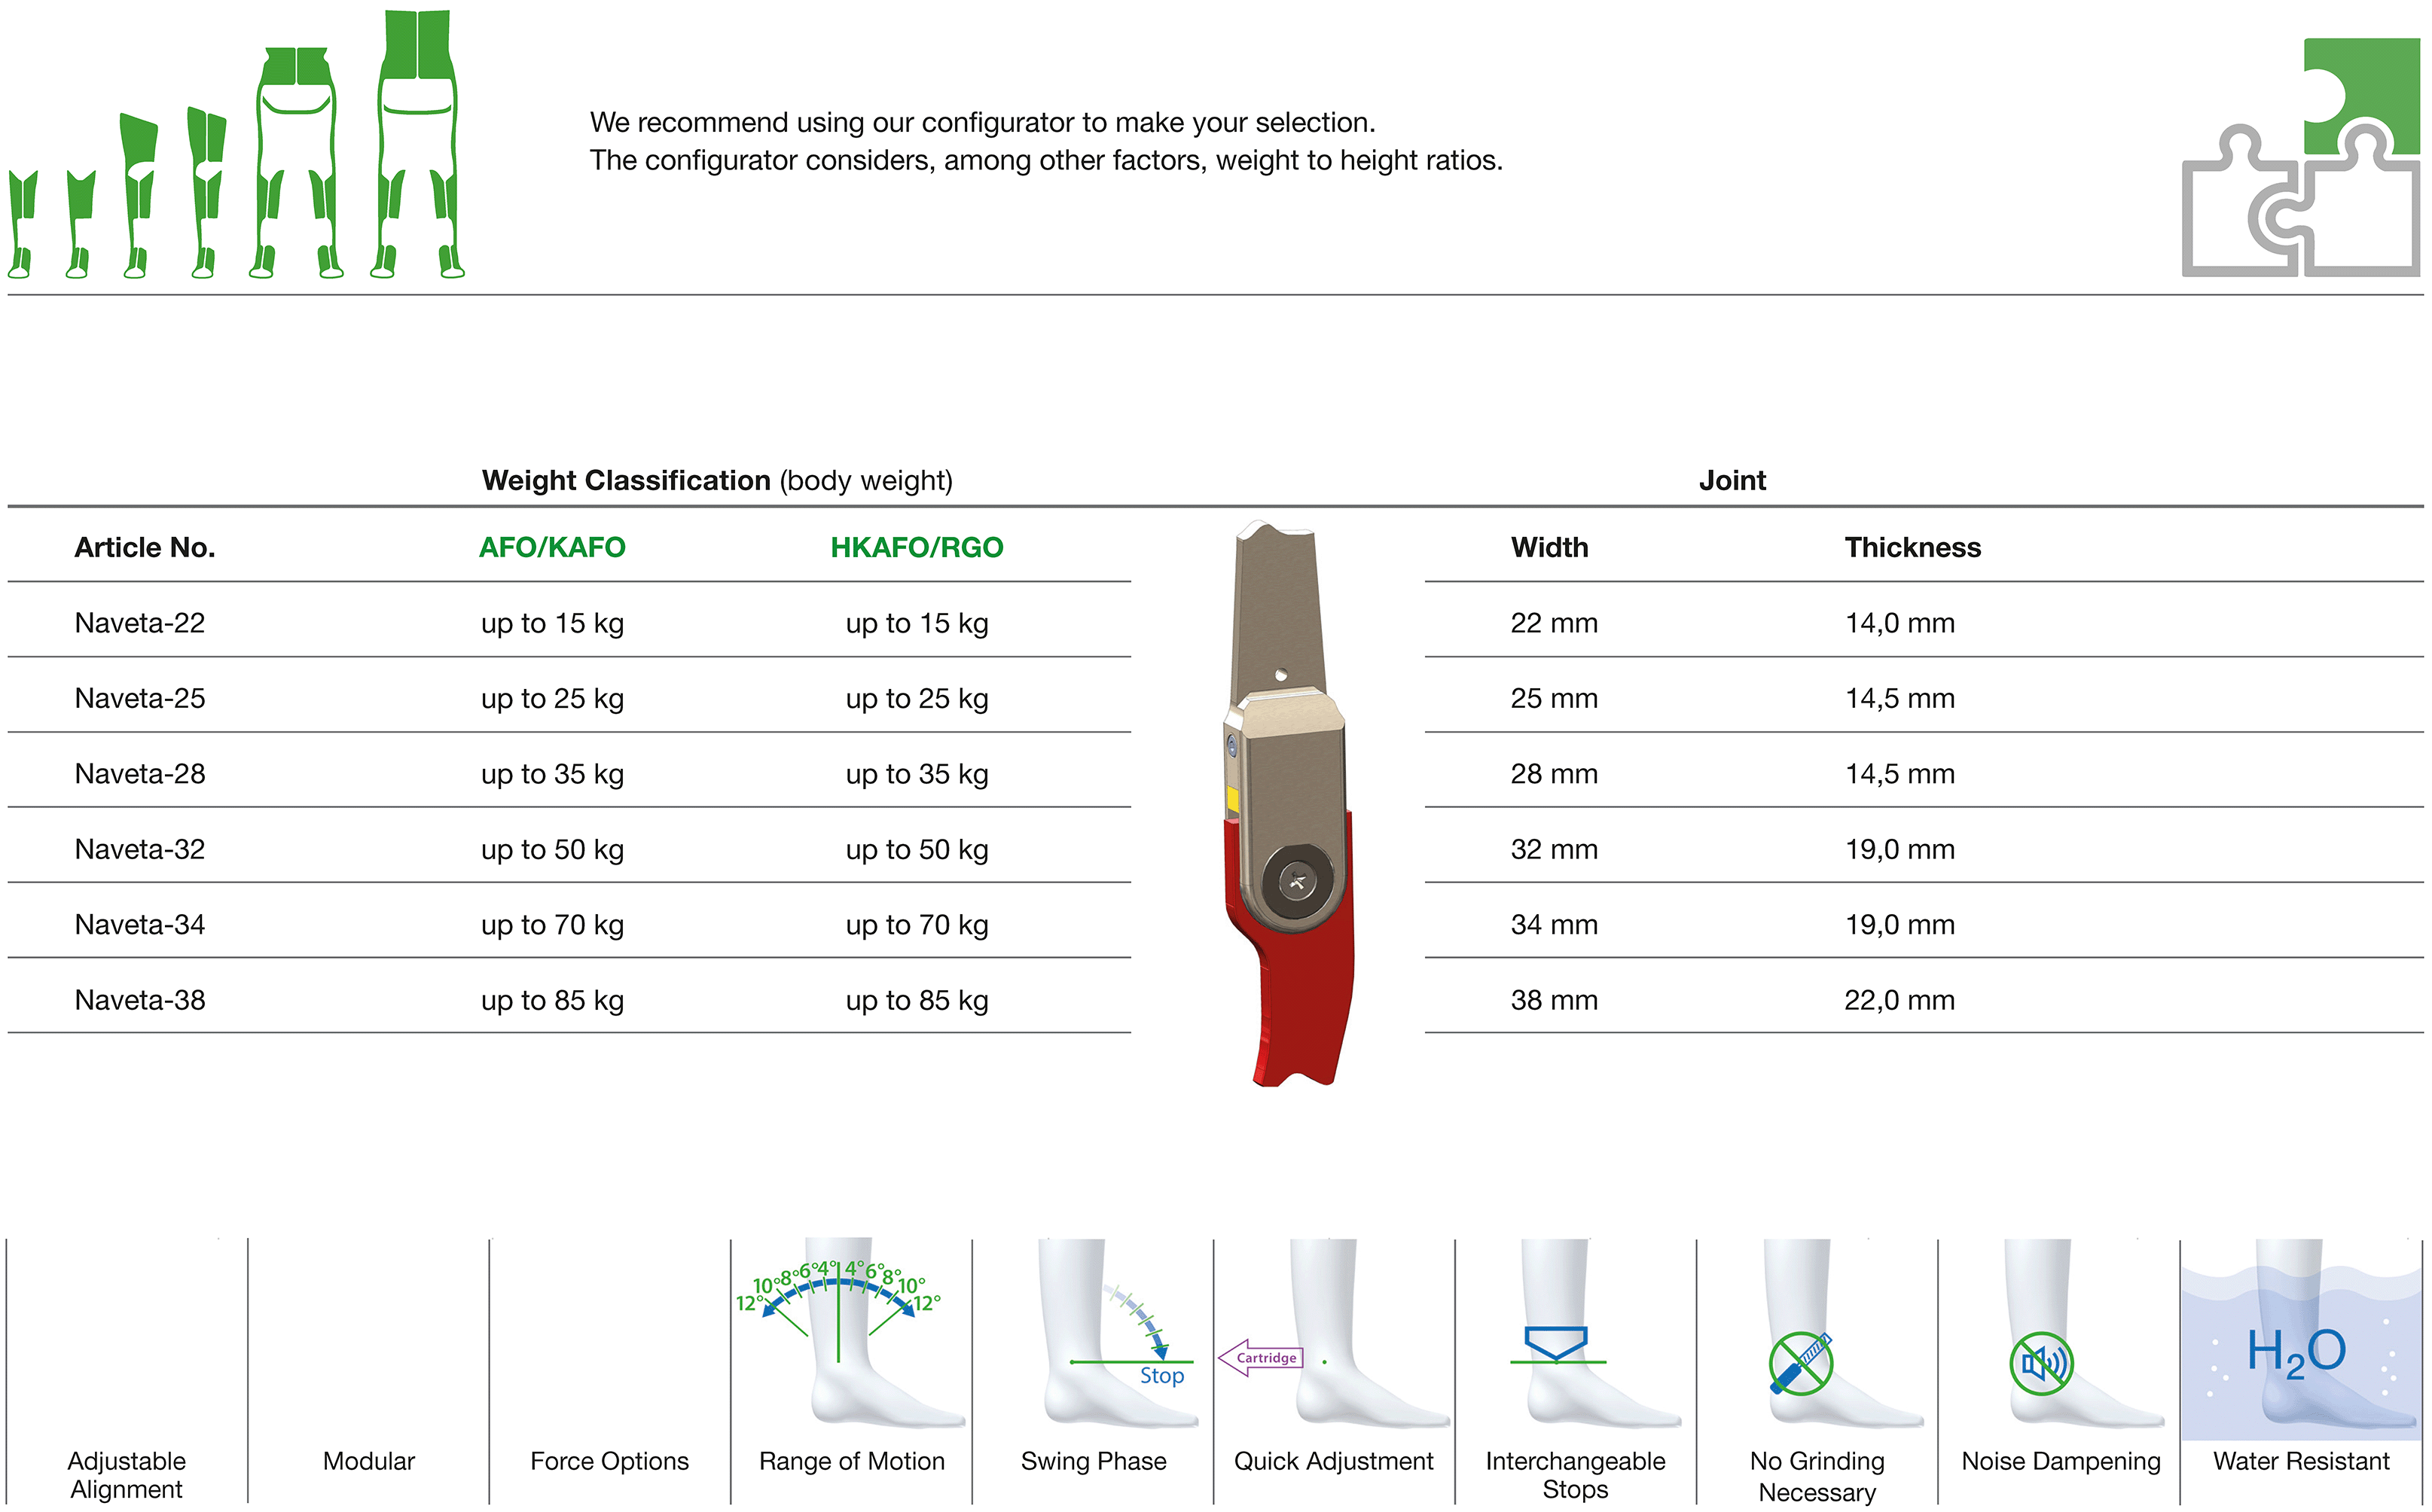The height and width of the screenshot is (1512, 2432).
Task: Click the Water Resistant H2O icon
Action: tap(2301, 1339)
